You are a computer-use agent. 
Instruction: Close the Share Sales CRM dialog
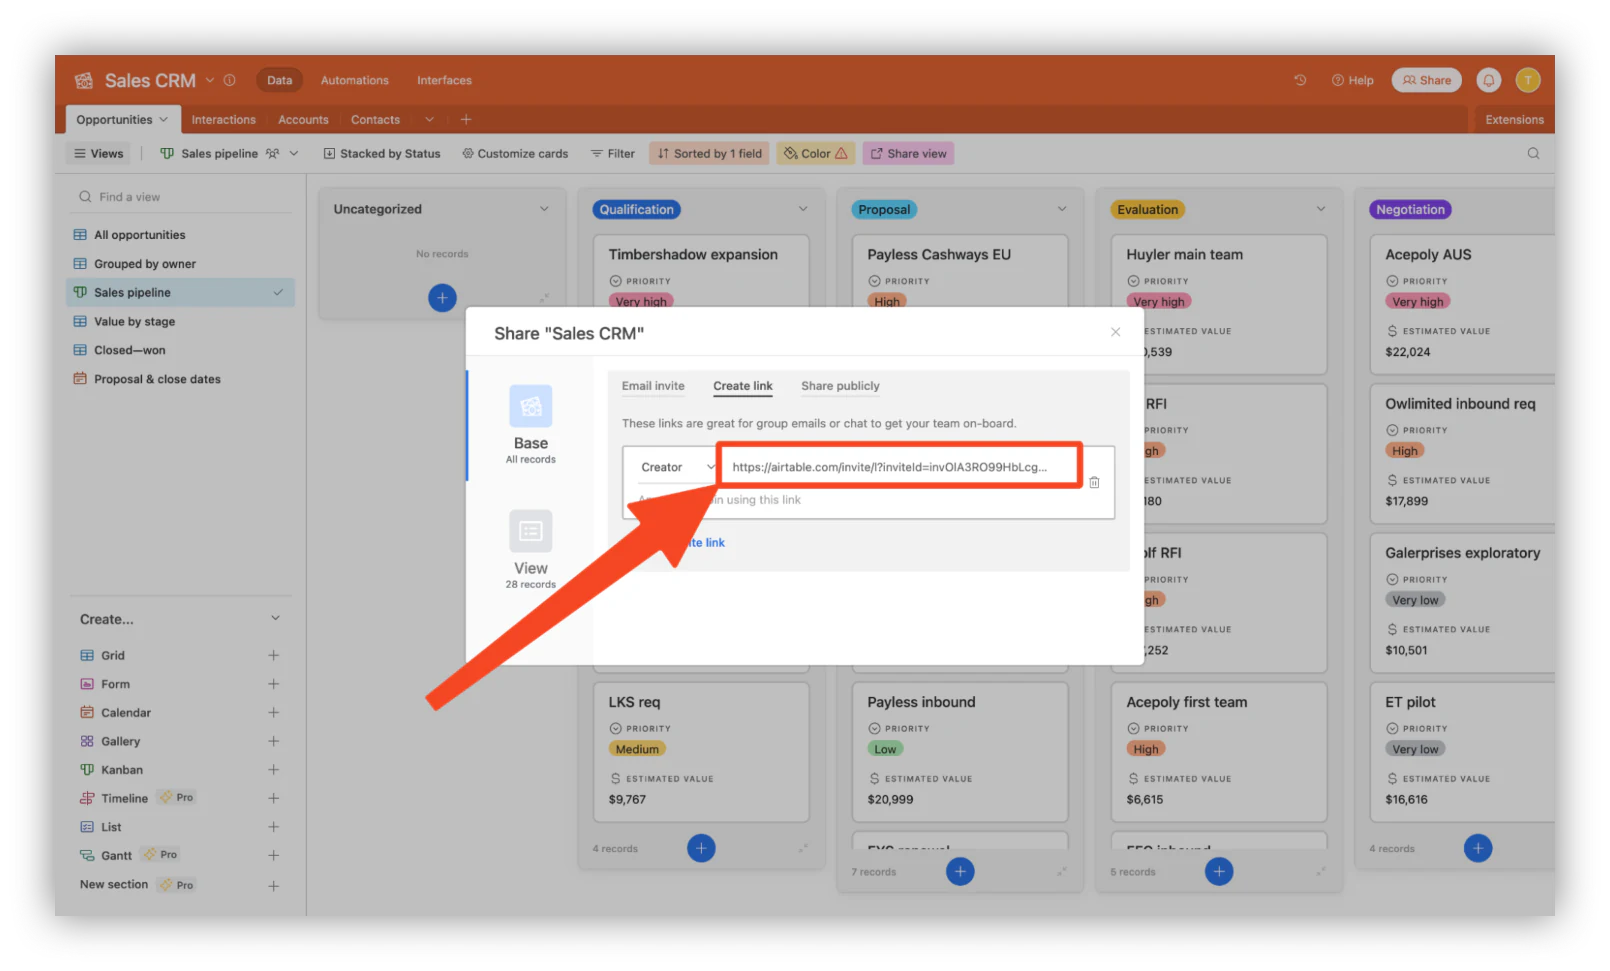pos(1115,332)
